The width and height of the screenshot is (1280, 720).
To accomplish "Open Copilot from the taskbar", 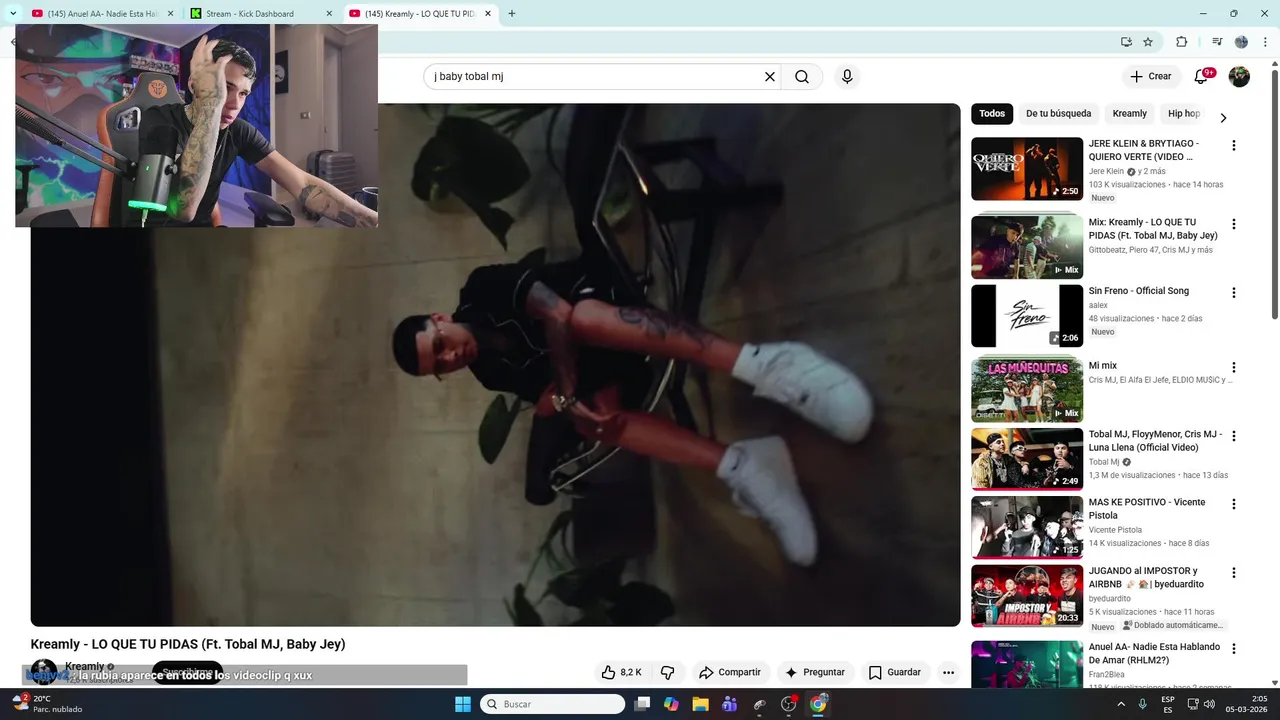I will click(671, 704).
